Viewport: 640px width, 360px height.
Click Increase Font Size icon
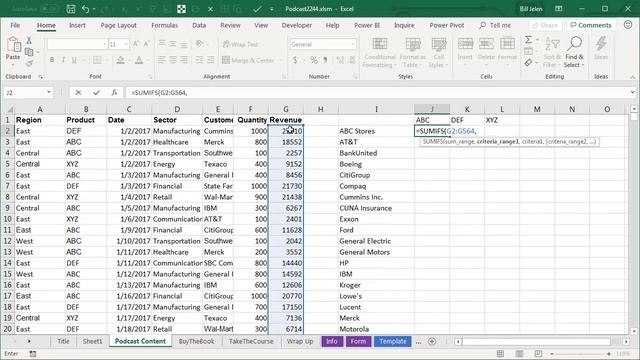click(136, 44)
